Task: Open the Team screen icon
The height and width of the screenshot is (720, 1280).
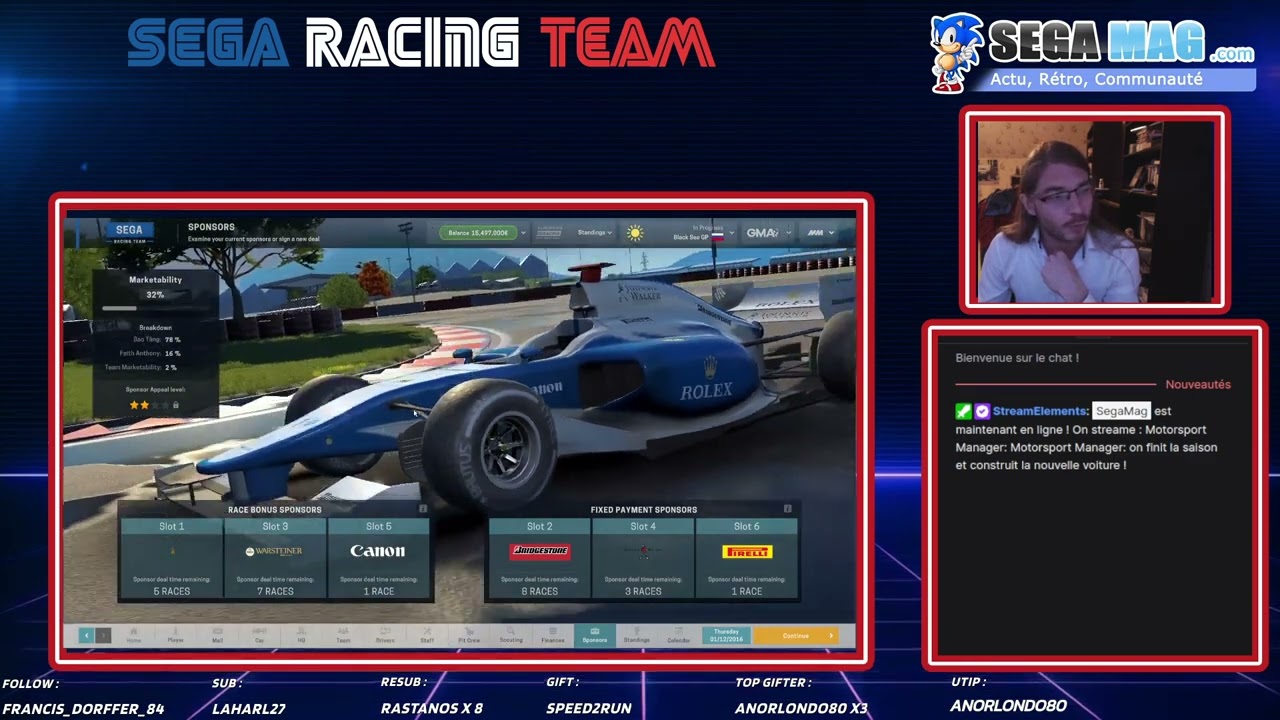Action: [x=343, y=635]
